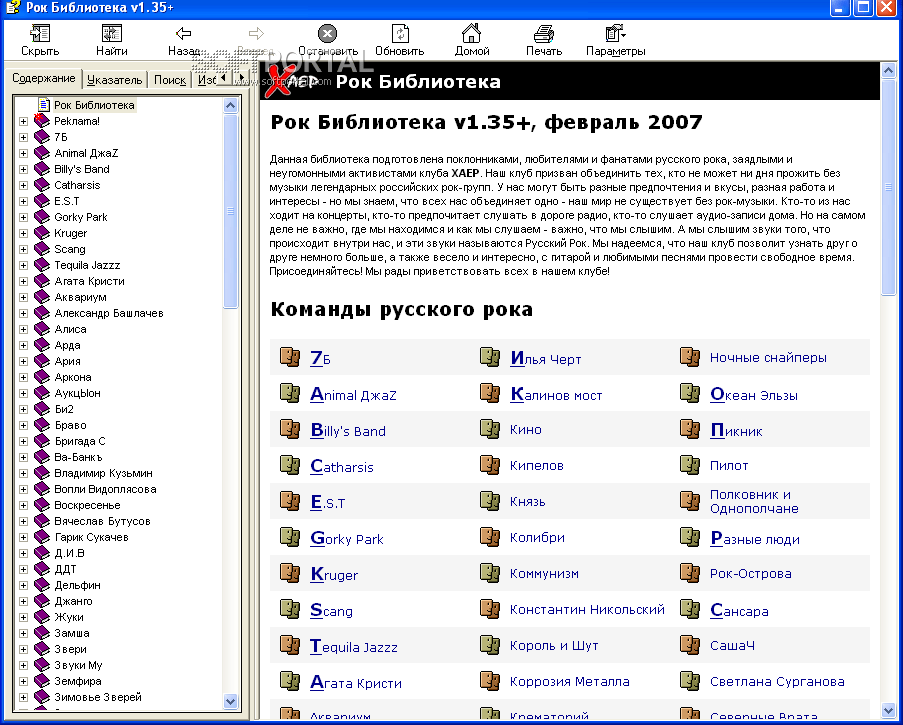The width and height of the screenshot is (903, 725).
Task: Open the Tequila Jazzz link
Action: click(354, 647)
